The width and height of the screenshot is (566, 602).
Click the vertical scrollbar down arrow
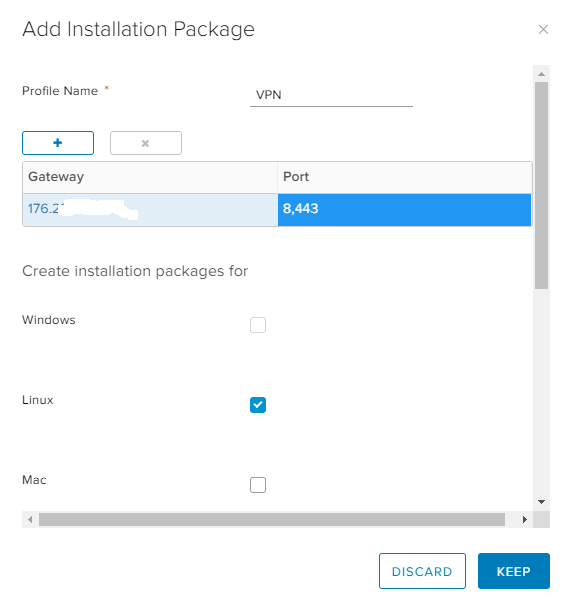click(x=541, y=502)
